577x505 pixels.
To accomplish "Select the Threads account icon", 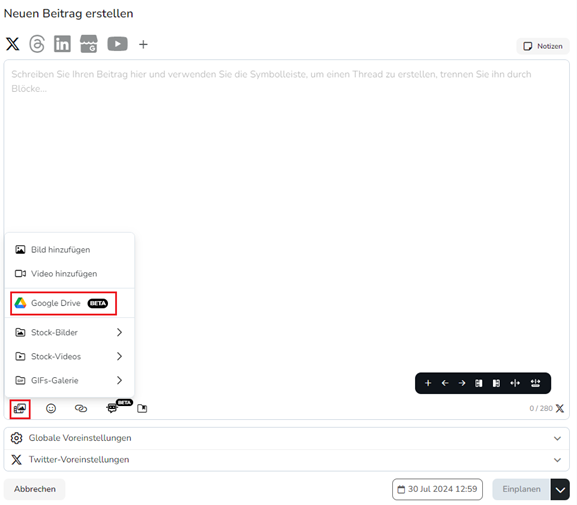I will (37, 44).
